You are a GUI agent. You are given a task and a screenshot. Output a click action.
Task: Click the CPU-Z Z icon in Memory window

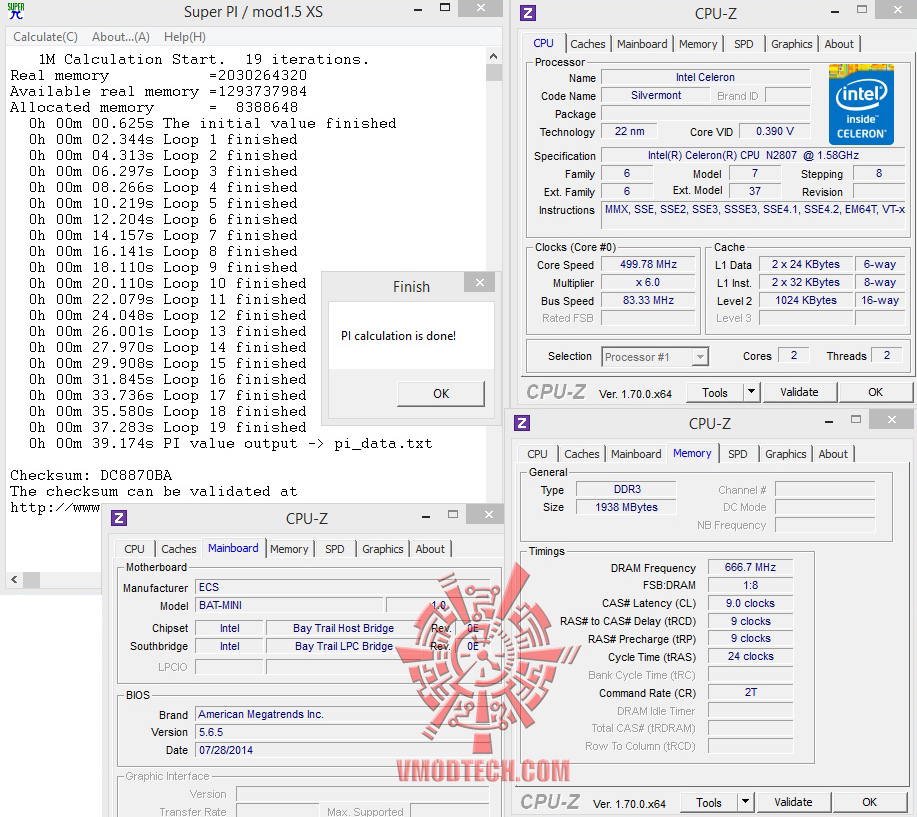[x=522, y=423]
